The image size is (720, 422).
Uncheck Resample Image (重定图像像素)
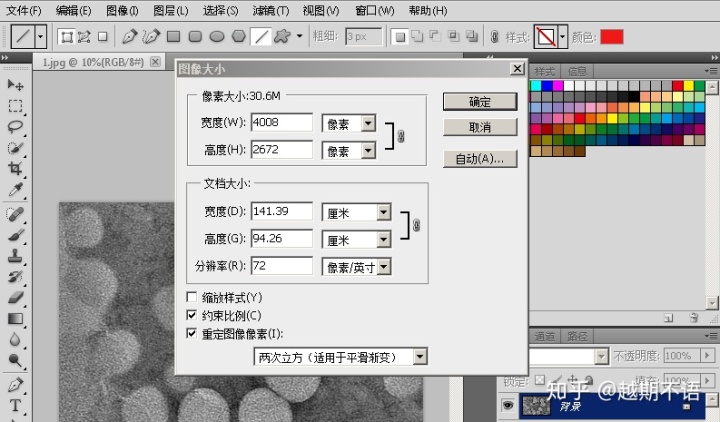pos(191,333)
